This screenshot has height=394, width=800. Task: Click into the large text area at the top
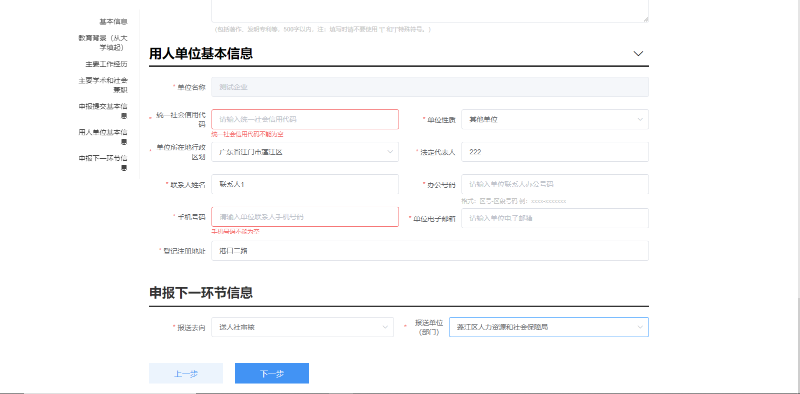point(430,11)
